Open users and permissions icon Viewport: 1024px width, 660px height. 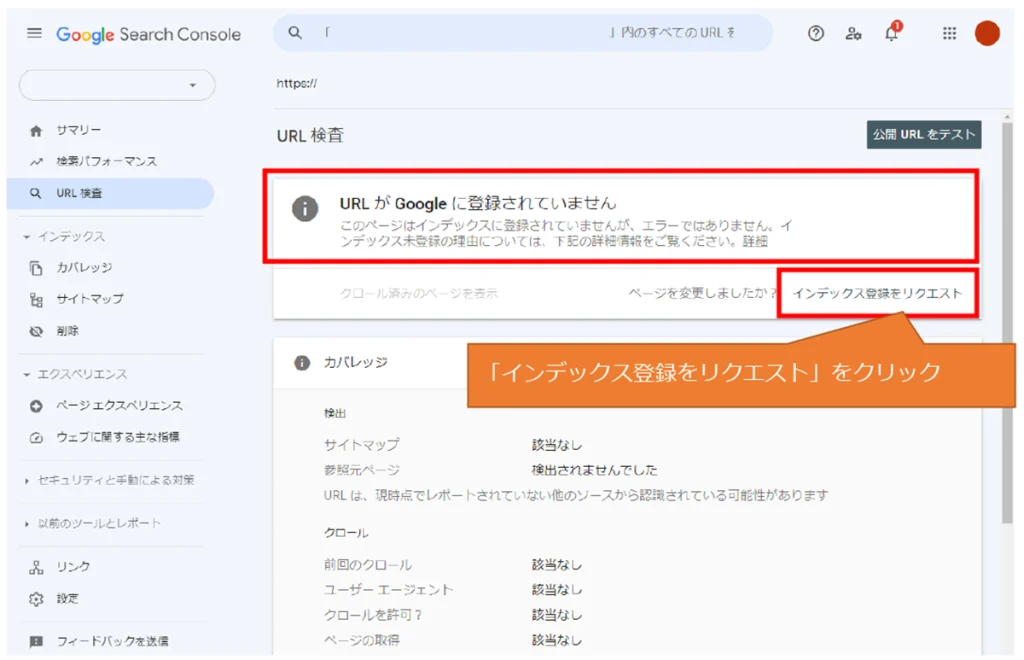[x=853, y=33]
